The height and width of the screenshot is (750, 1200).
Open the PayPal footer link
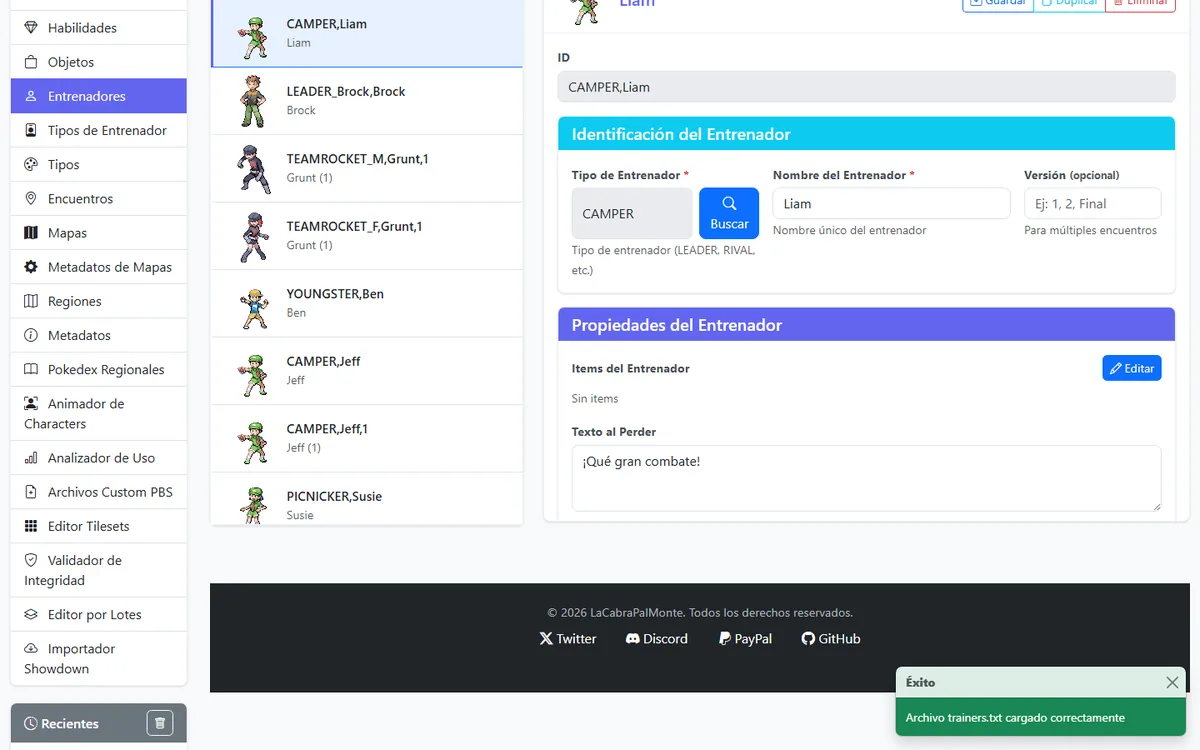click(745, 638)
